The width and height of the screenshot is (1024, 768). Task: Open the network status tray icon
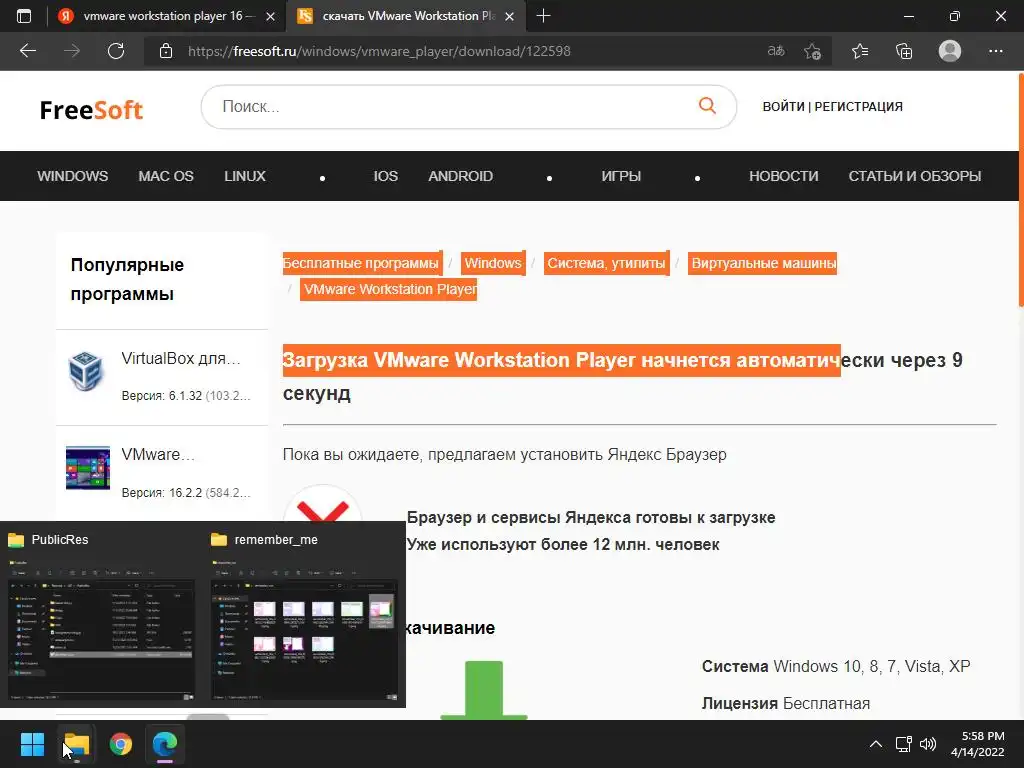point(904,744)
